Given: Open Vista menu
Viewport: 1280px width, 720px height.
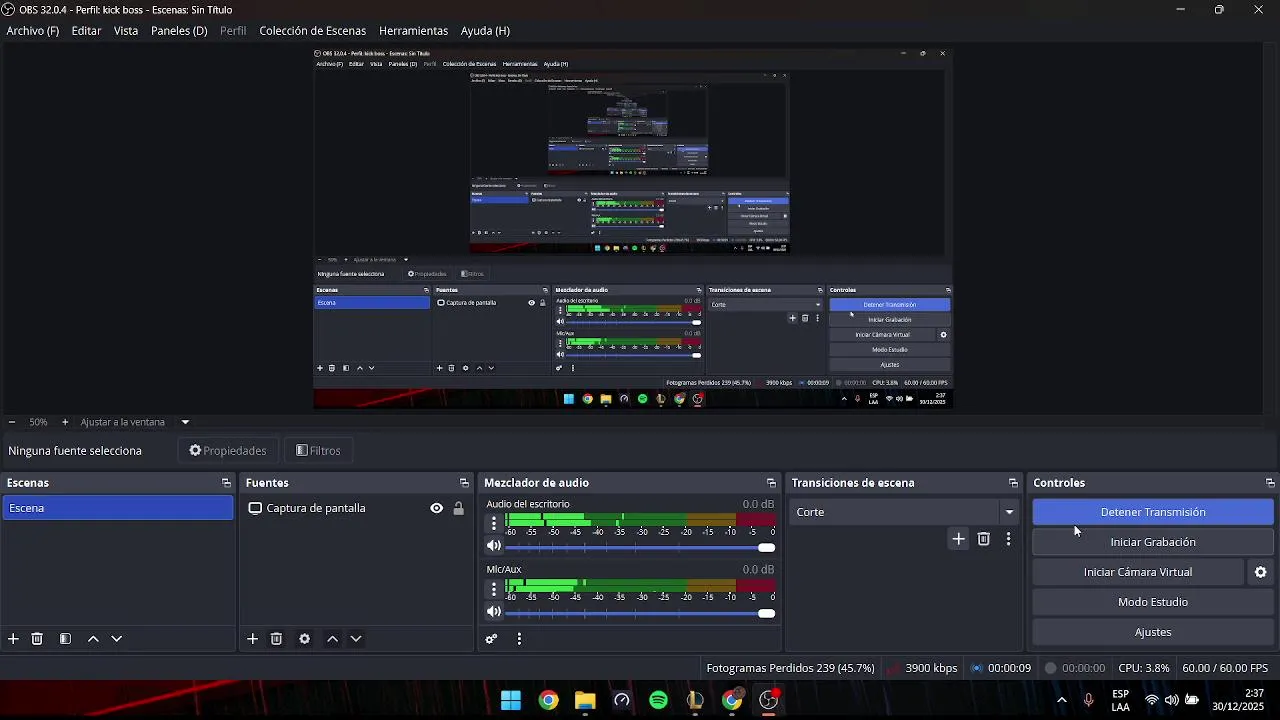Looking at the screenshot, I should point(126,31).
